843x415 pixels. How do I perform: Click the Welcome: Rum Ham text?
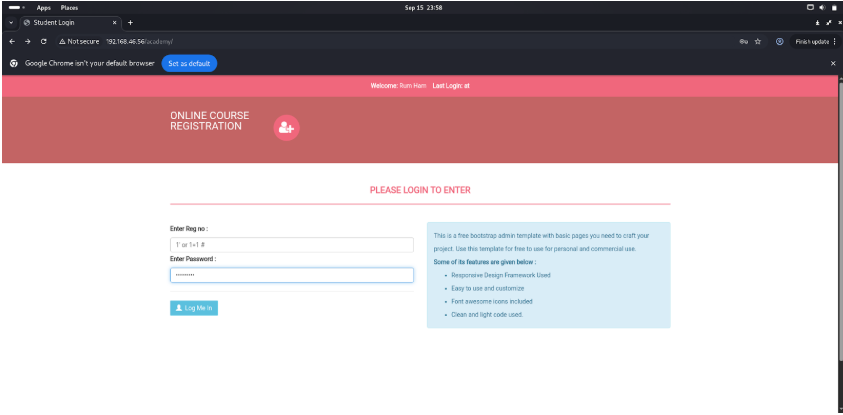click(398, 86)
